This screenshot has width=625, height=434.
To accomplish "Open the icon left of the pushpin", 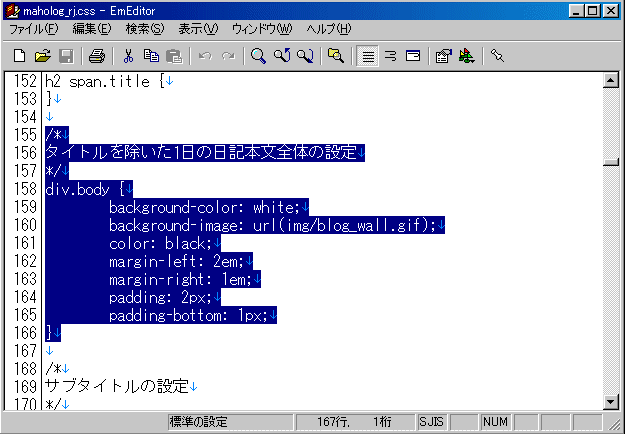I will [467, 56].
